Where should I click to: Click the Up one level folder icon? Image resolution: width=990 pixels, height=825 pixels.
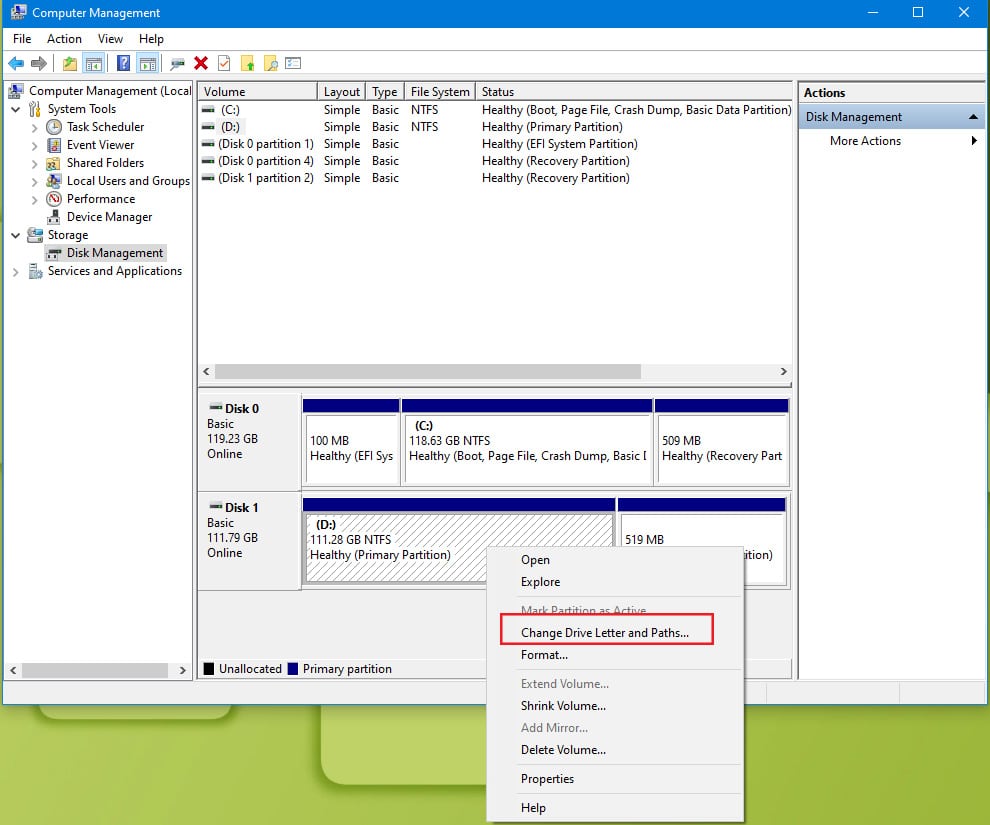click(x=69, y=63)
